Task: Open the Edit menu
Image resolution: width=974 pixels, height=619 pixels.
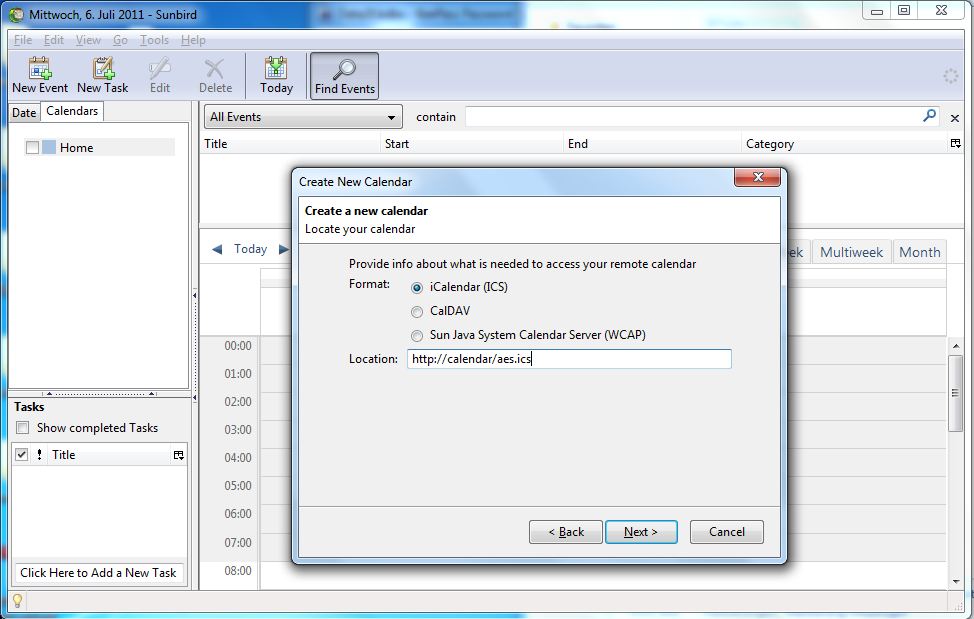Action: [53, 40]
